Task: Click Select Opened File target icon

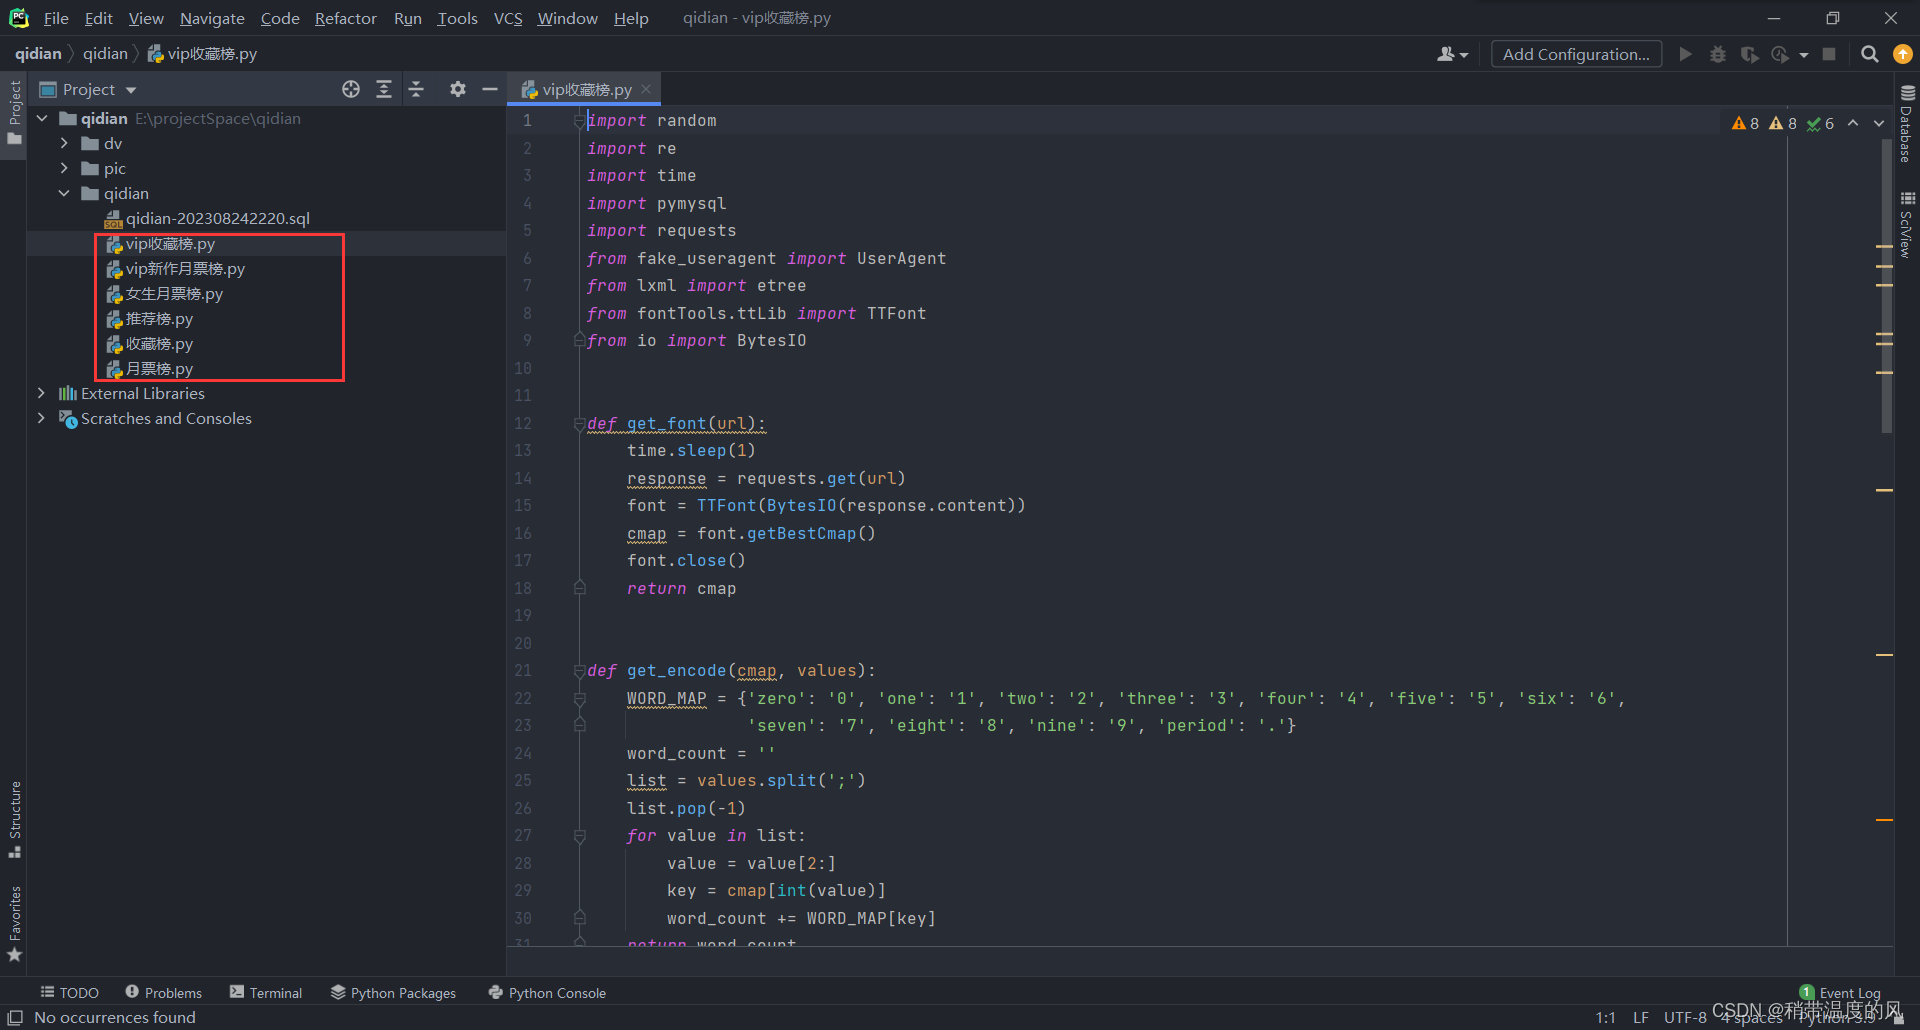Action: pyautogui.click(x=351, y=90)
